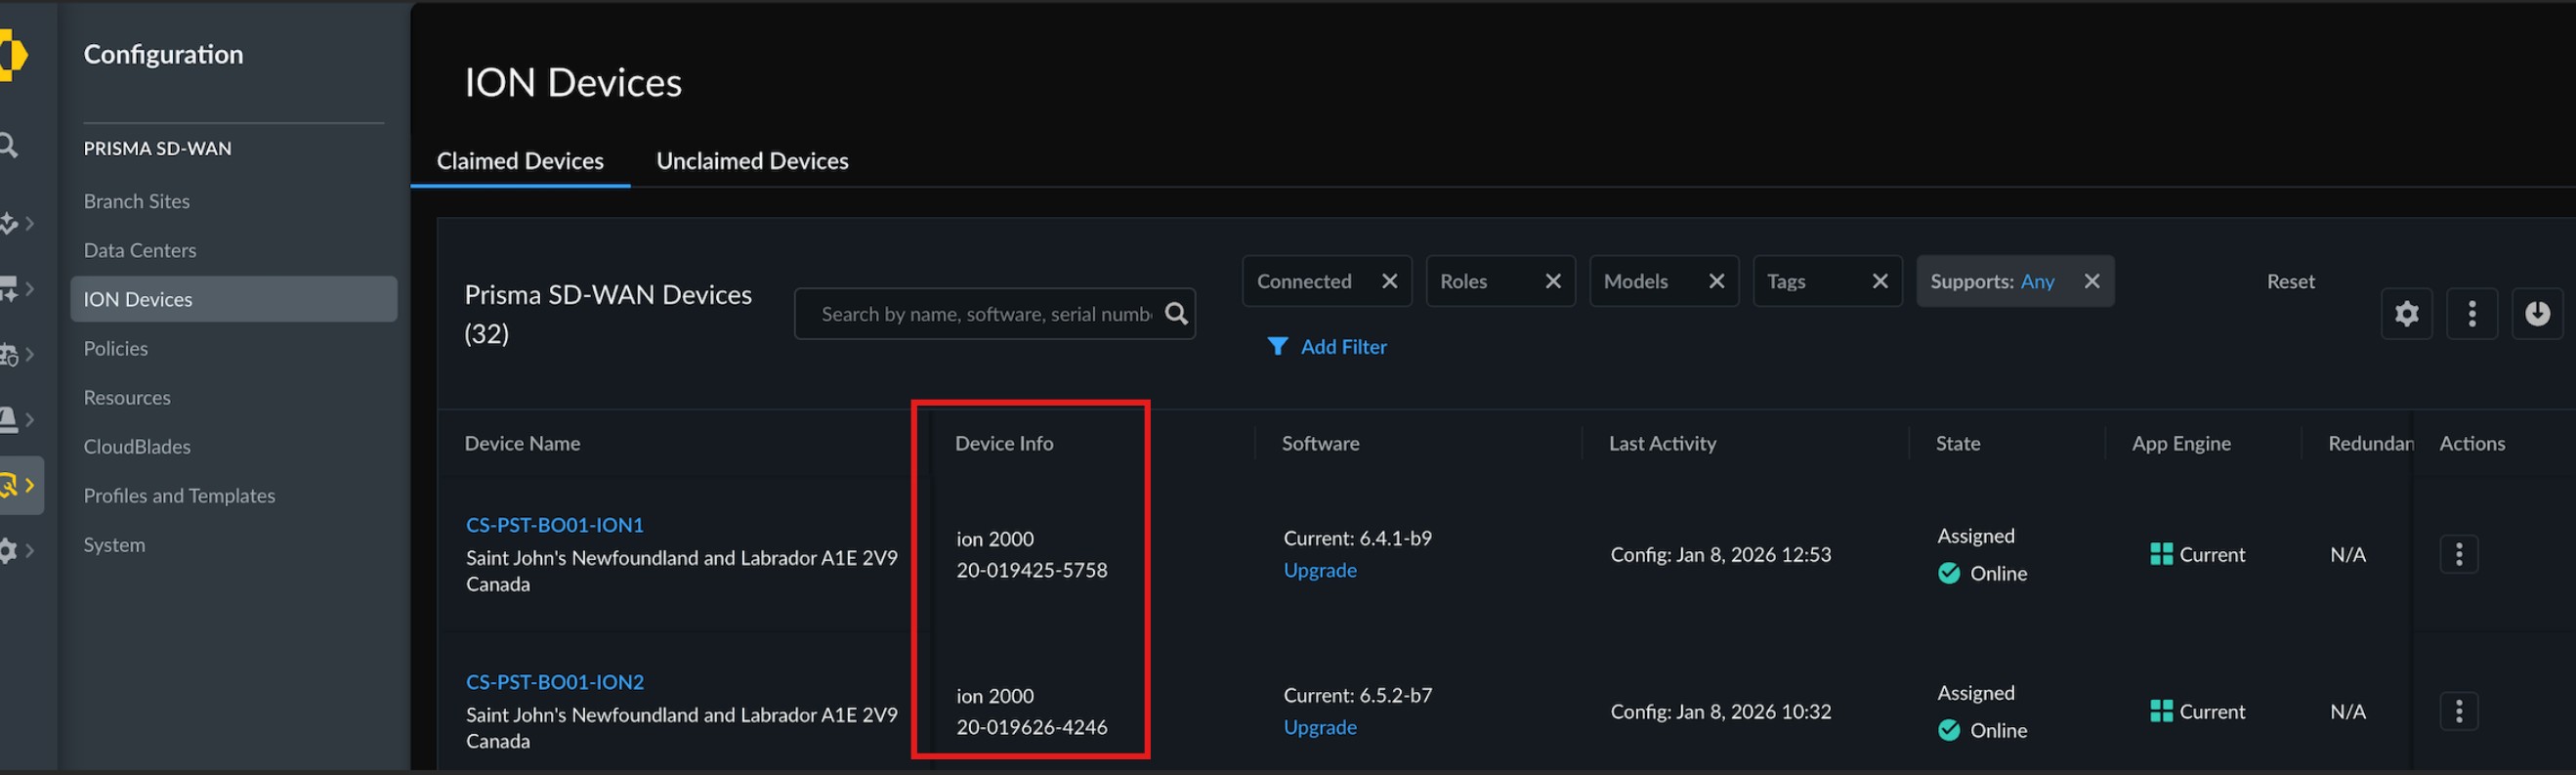Click the green Online check icon for ION2
This screenshot has height=775, width=2576.
1948,730
